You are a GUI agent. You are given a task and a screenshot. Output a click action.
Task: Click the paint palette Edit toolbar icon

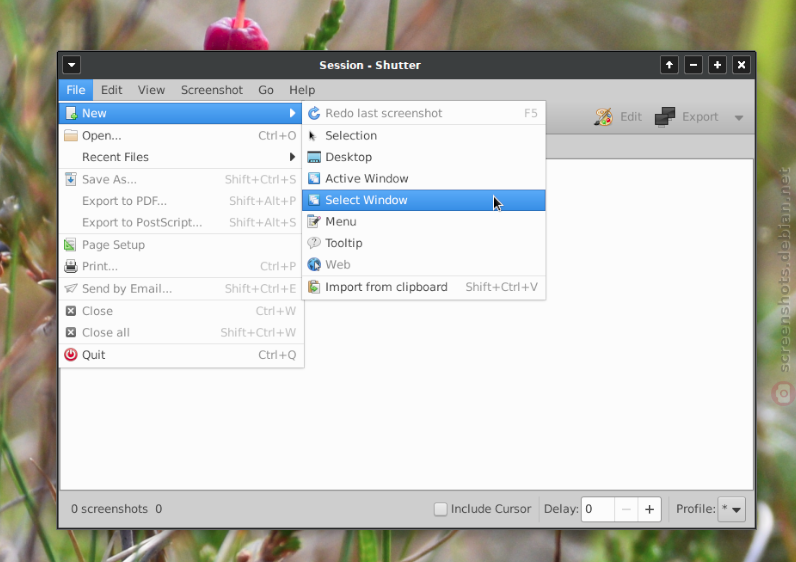(604, 117)
